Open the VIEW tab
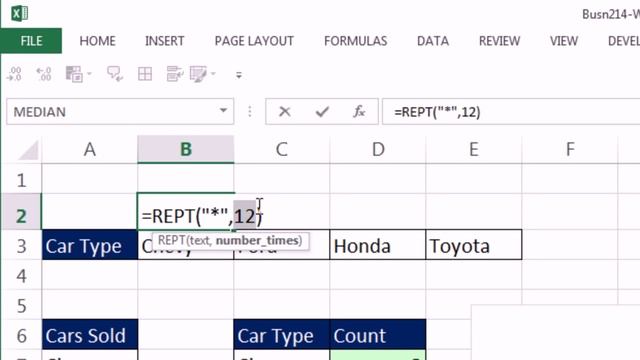The width and height of the screenshot is (640, 360). pos(564,41)
